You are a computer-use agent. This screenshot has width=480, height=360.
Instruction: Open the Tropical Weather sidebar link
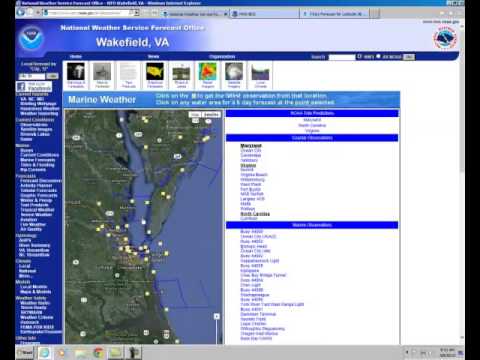click(x=37, y=210)
